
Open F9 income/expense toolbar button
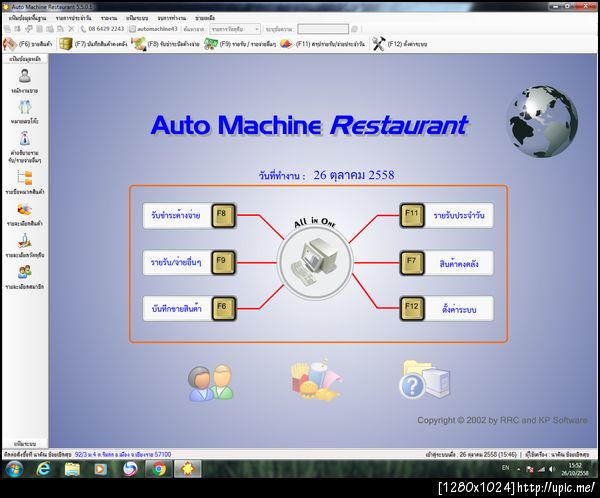[240, 44]
